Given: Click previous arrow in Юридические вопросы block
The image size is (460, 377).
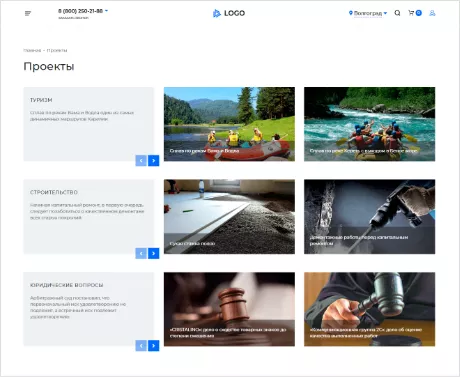Looking at the screenshot, I should 141,346.
